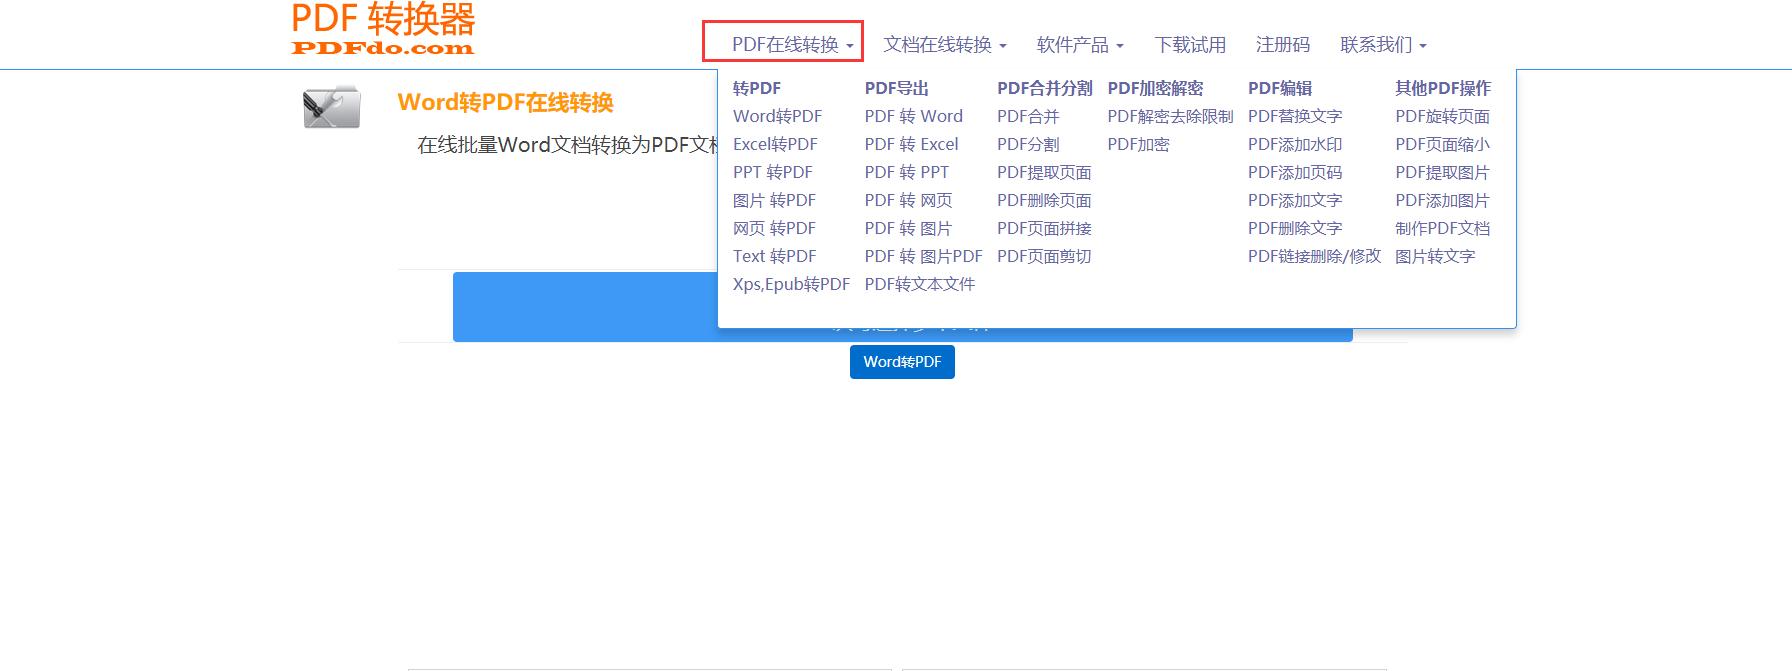The width and height of the screenshot is (1792, 671).
Task: Go to 下载试用 page
Action: click(x=1190, y=45)
